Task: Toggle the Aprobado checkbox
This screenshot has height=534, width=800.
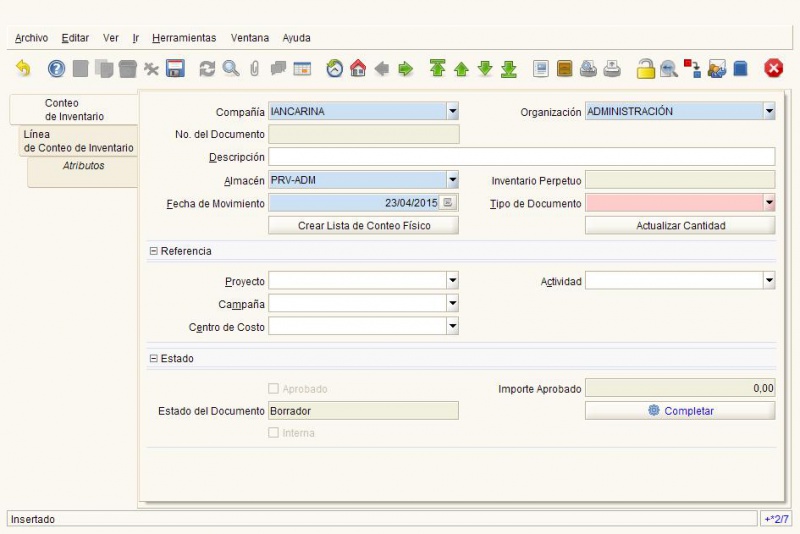Action: [273, 389]
